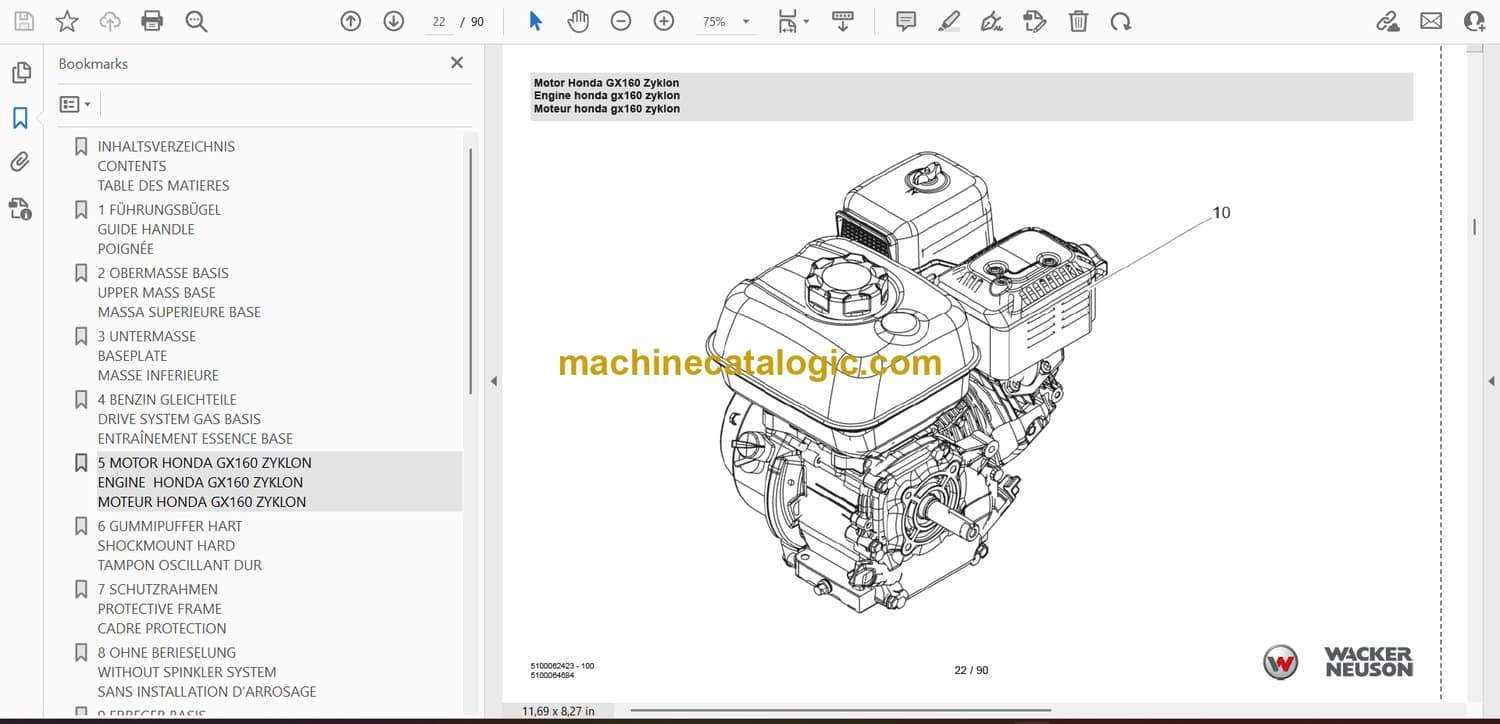Toggle the attachments paperclip panel
This screenshot has width=1500, height=724.
coord(20,162)
